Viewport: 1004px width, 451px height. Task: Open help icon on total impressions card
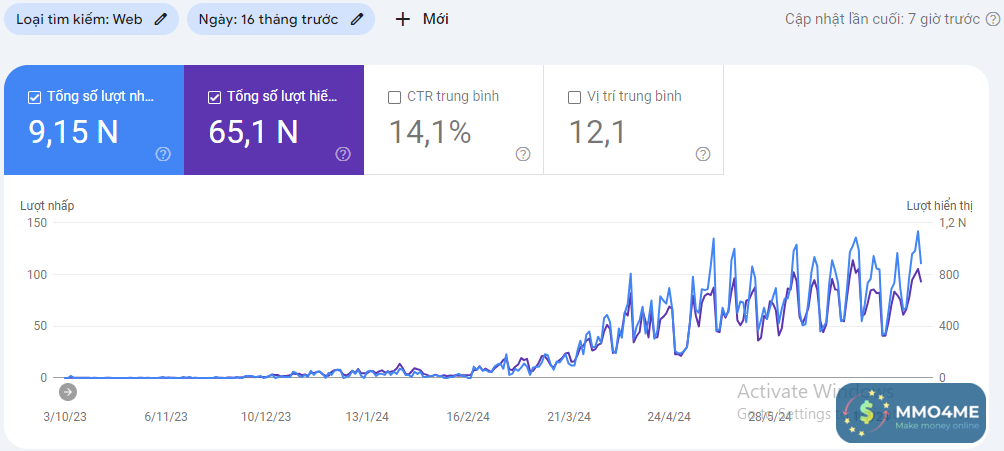(343, 154)
